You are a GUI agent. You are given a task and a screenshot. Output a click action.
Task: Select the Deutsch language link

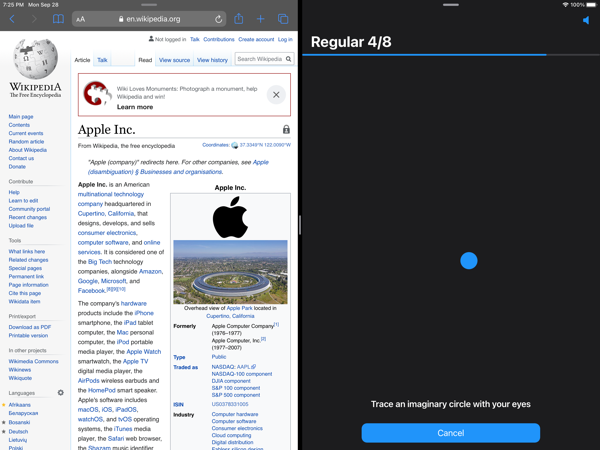tap(18, 432)
